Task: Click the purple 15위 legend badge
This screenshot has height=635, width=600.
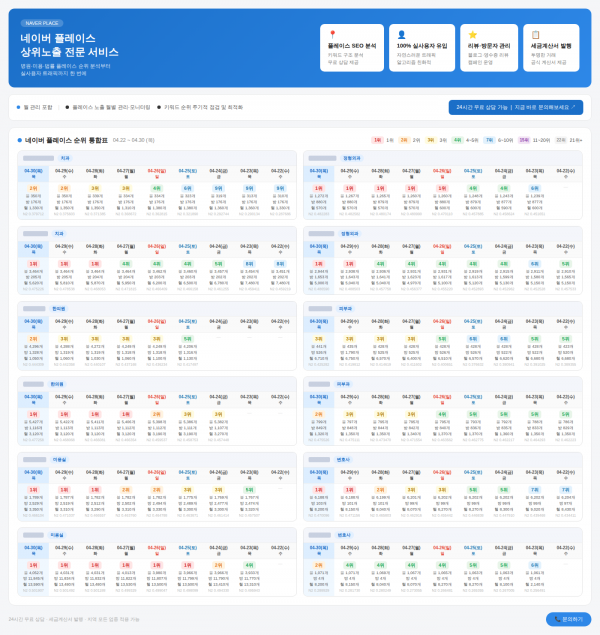Action: 524,140
